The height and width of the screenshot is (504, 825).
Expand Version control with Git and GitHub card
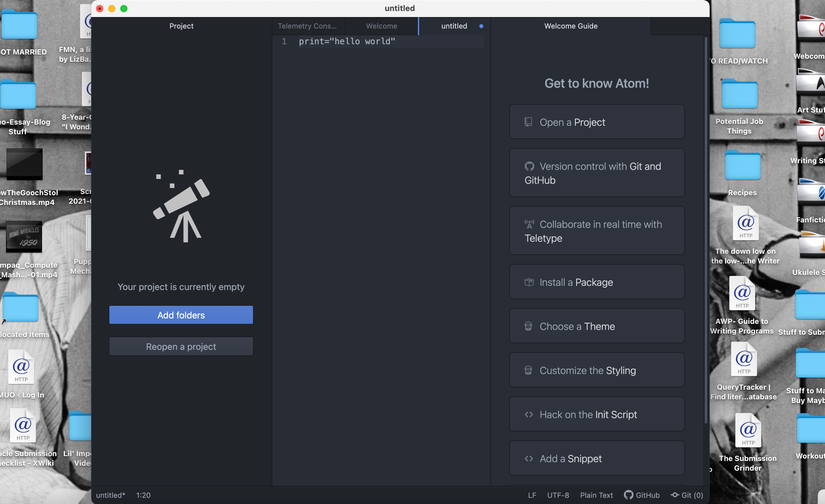(597, 173)
